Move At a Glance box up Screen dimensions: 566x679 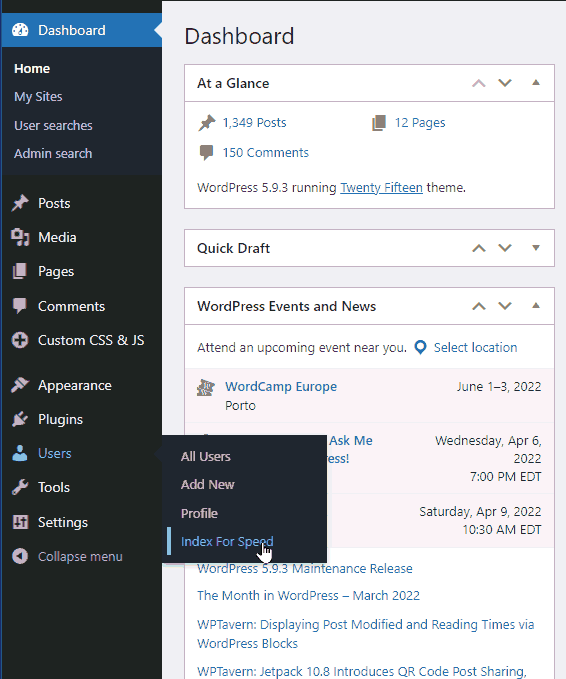pos(479,83)
